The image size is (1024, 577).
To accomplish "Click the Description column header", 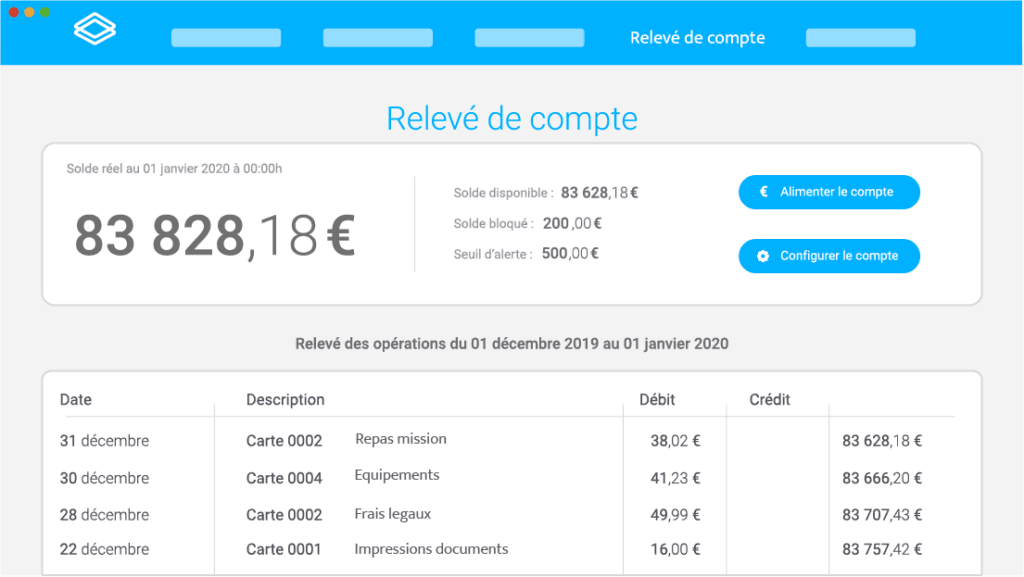I will click(x=285, y=399).
